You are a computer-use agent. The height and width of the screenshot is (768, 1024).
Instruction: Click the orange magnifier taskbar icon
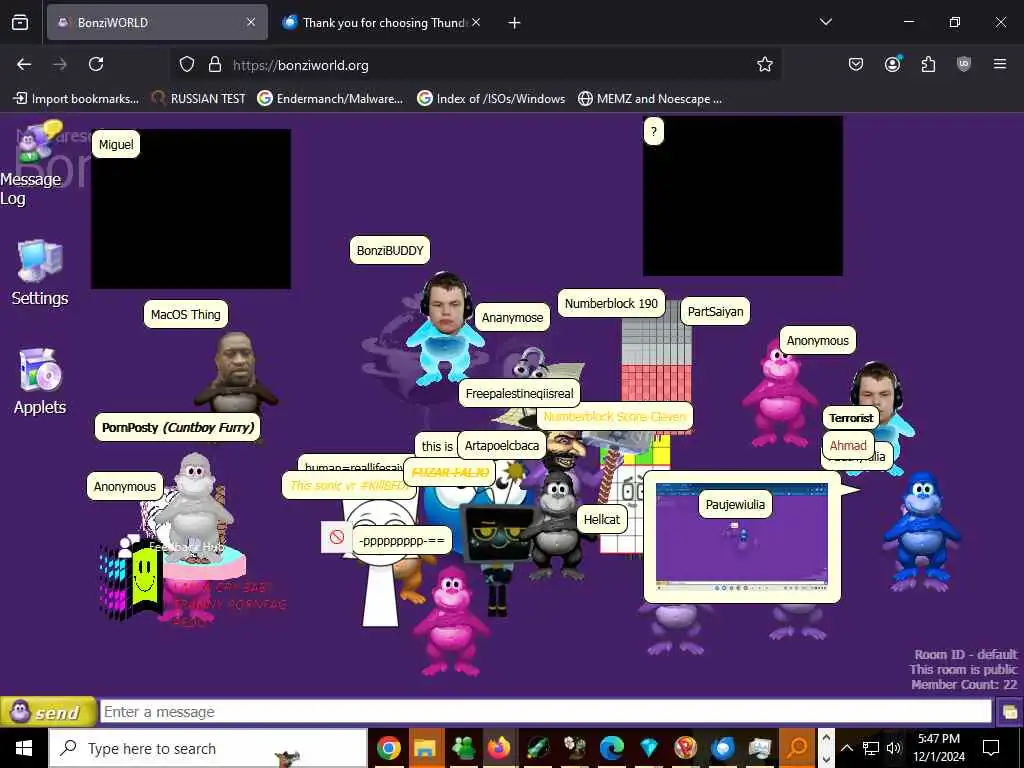point(796,748)
